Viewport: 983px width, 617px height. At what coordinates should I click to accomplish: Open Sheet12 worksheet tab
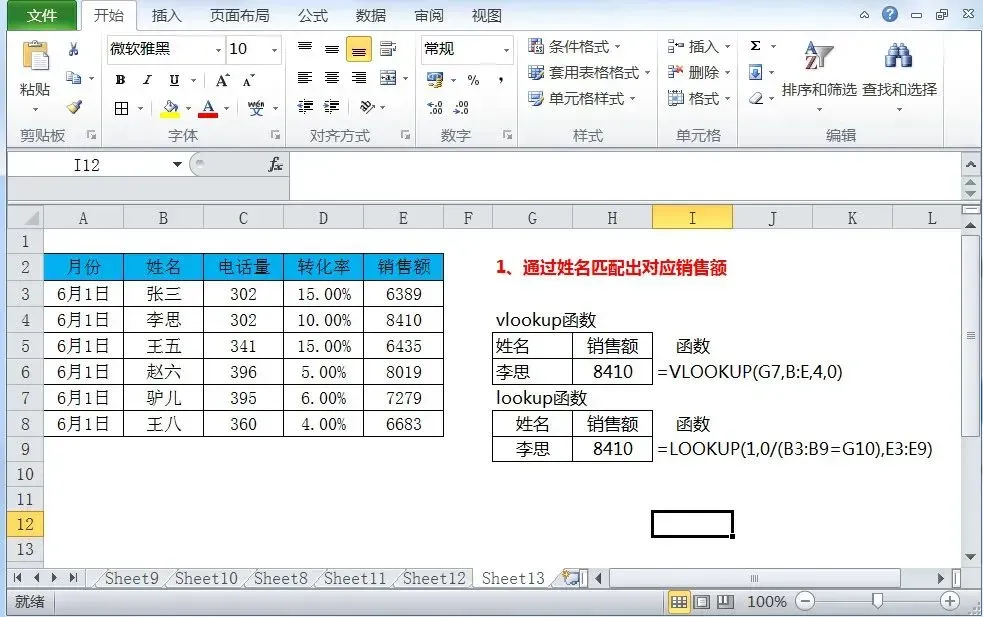tap(434, 578)
